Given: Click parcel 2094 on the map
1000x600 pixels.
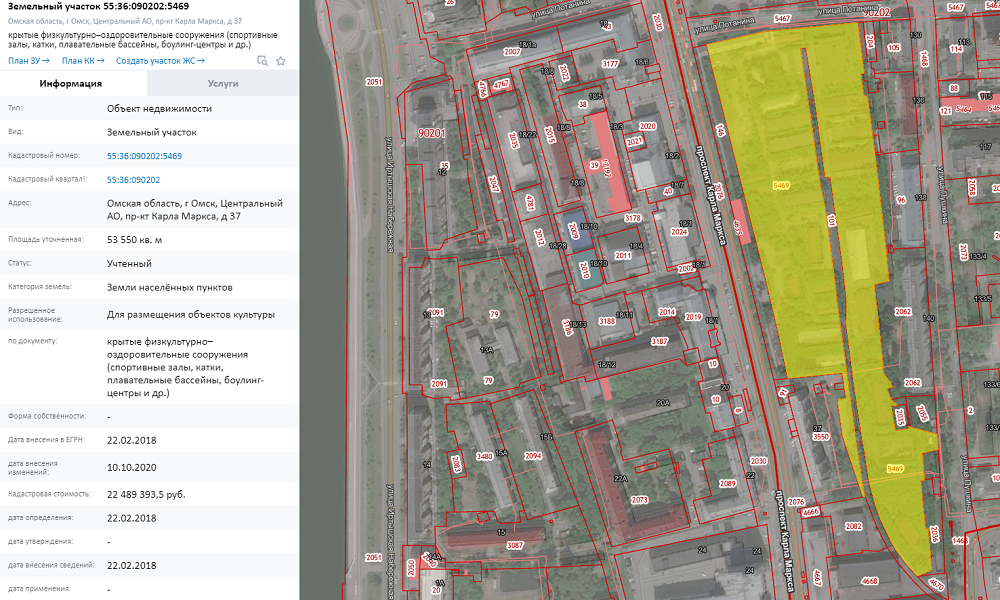Looking at the screenshot, I should click(x=532, y=456).
